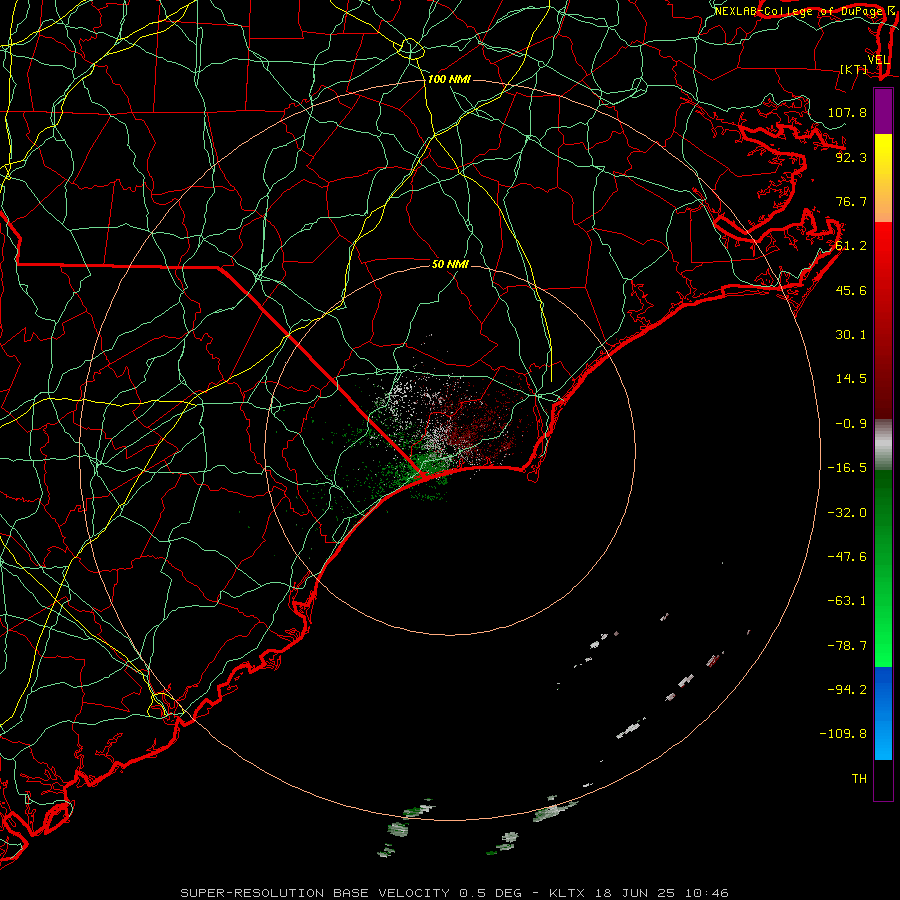Screen dimensions: 900x900
Task: Click the -16.5 velocity scale value
Action: 847,468
